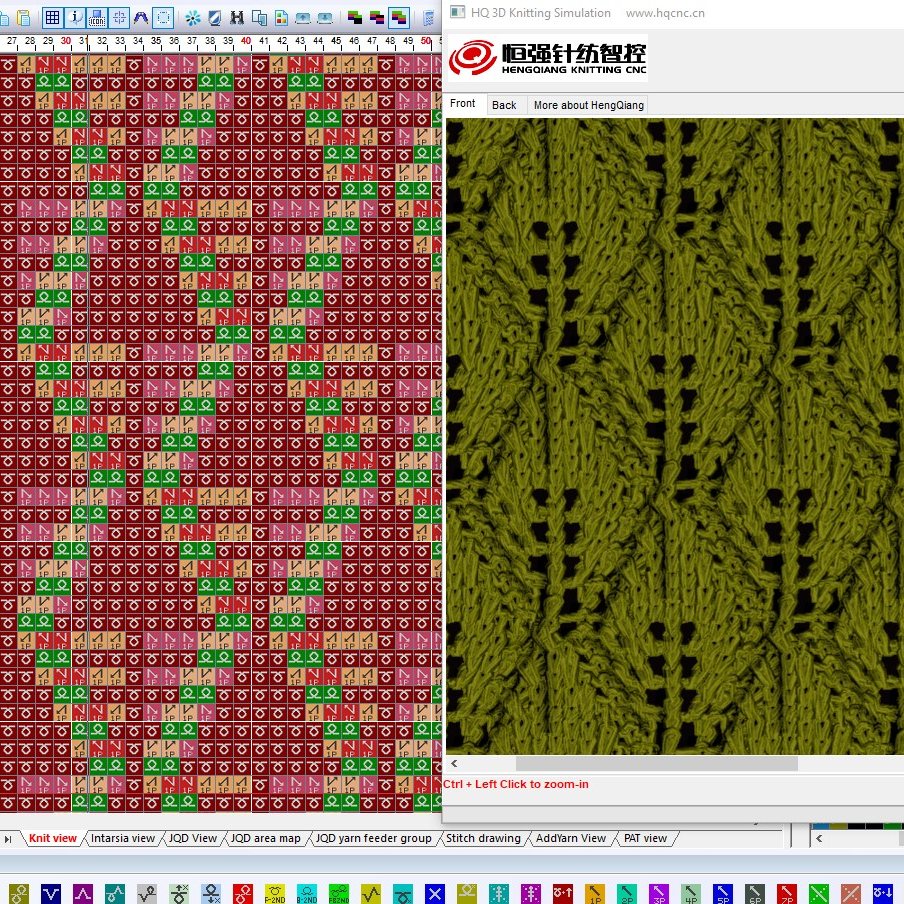Viewport: 904px width, 904px height.
Task: Click the striped shield toolbar icon
Action: click(x=214, y=18)
